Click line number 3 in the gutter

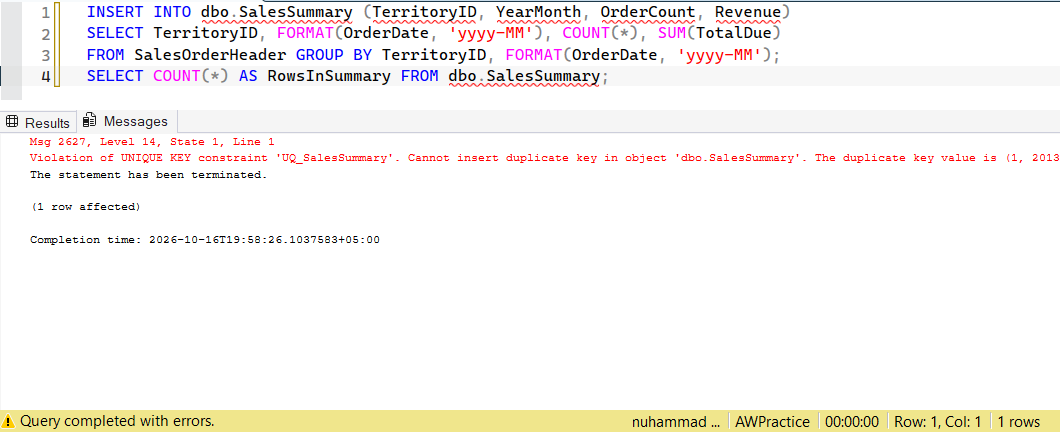pos(45,55)
